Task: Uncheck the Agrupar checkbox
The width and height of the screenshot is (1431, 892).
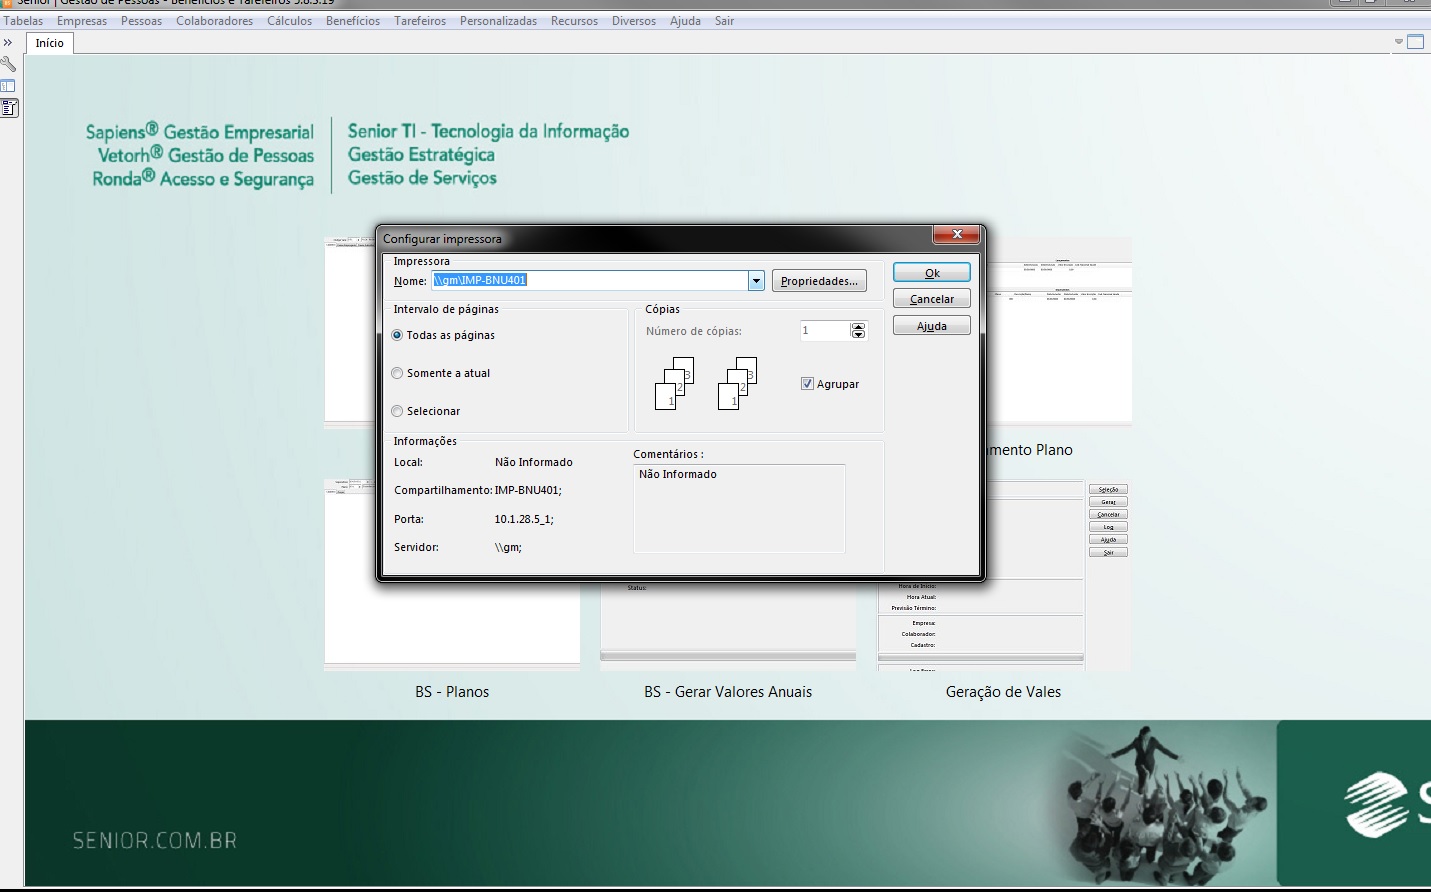Action: (x=807, y=384)
